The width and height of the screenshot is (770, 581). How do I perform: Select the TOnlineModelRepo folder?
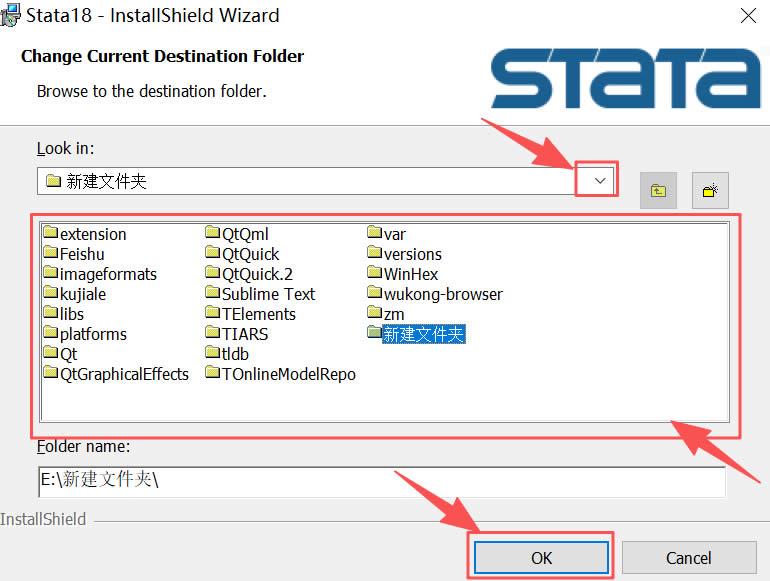[x=288, y=374]
